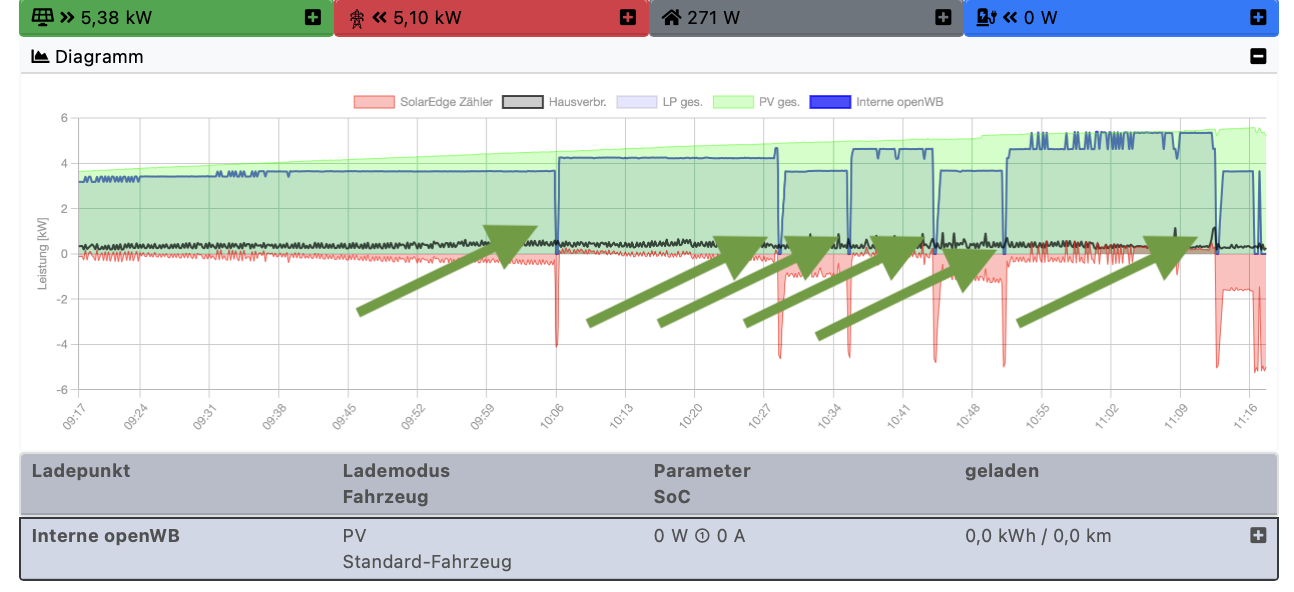Click the 11:16 time axis label
Viewport: 1294px width, 592px height.
[x=1244, y=416]
